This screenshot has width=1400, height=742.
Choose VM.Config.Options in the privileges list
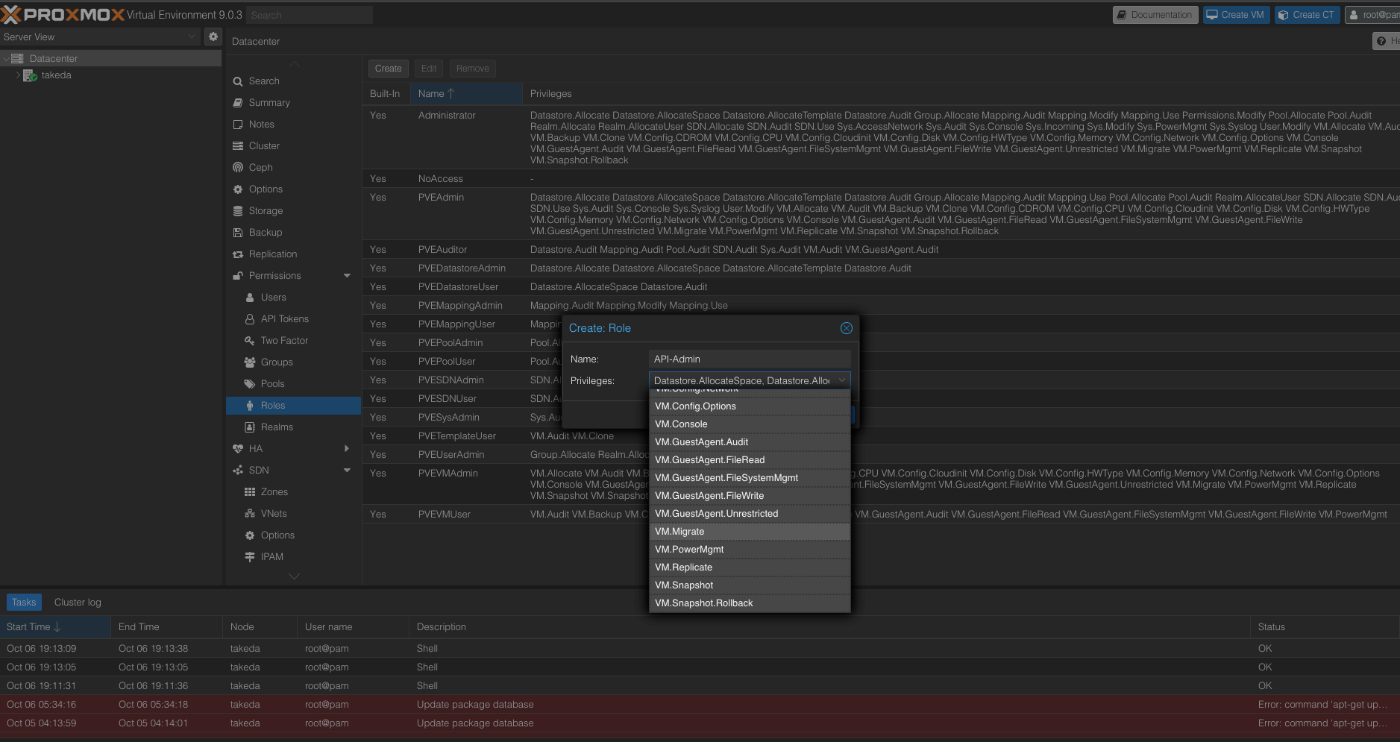coord(750,406)
